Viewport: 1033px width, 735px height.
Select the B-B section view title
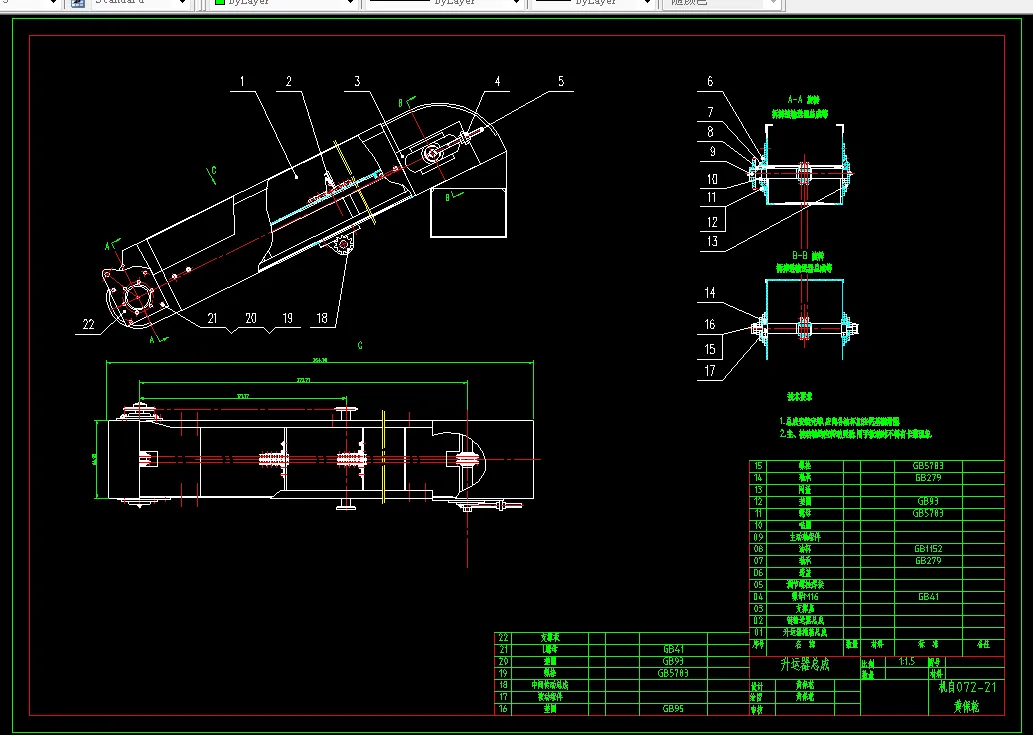click(808, 256)
